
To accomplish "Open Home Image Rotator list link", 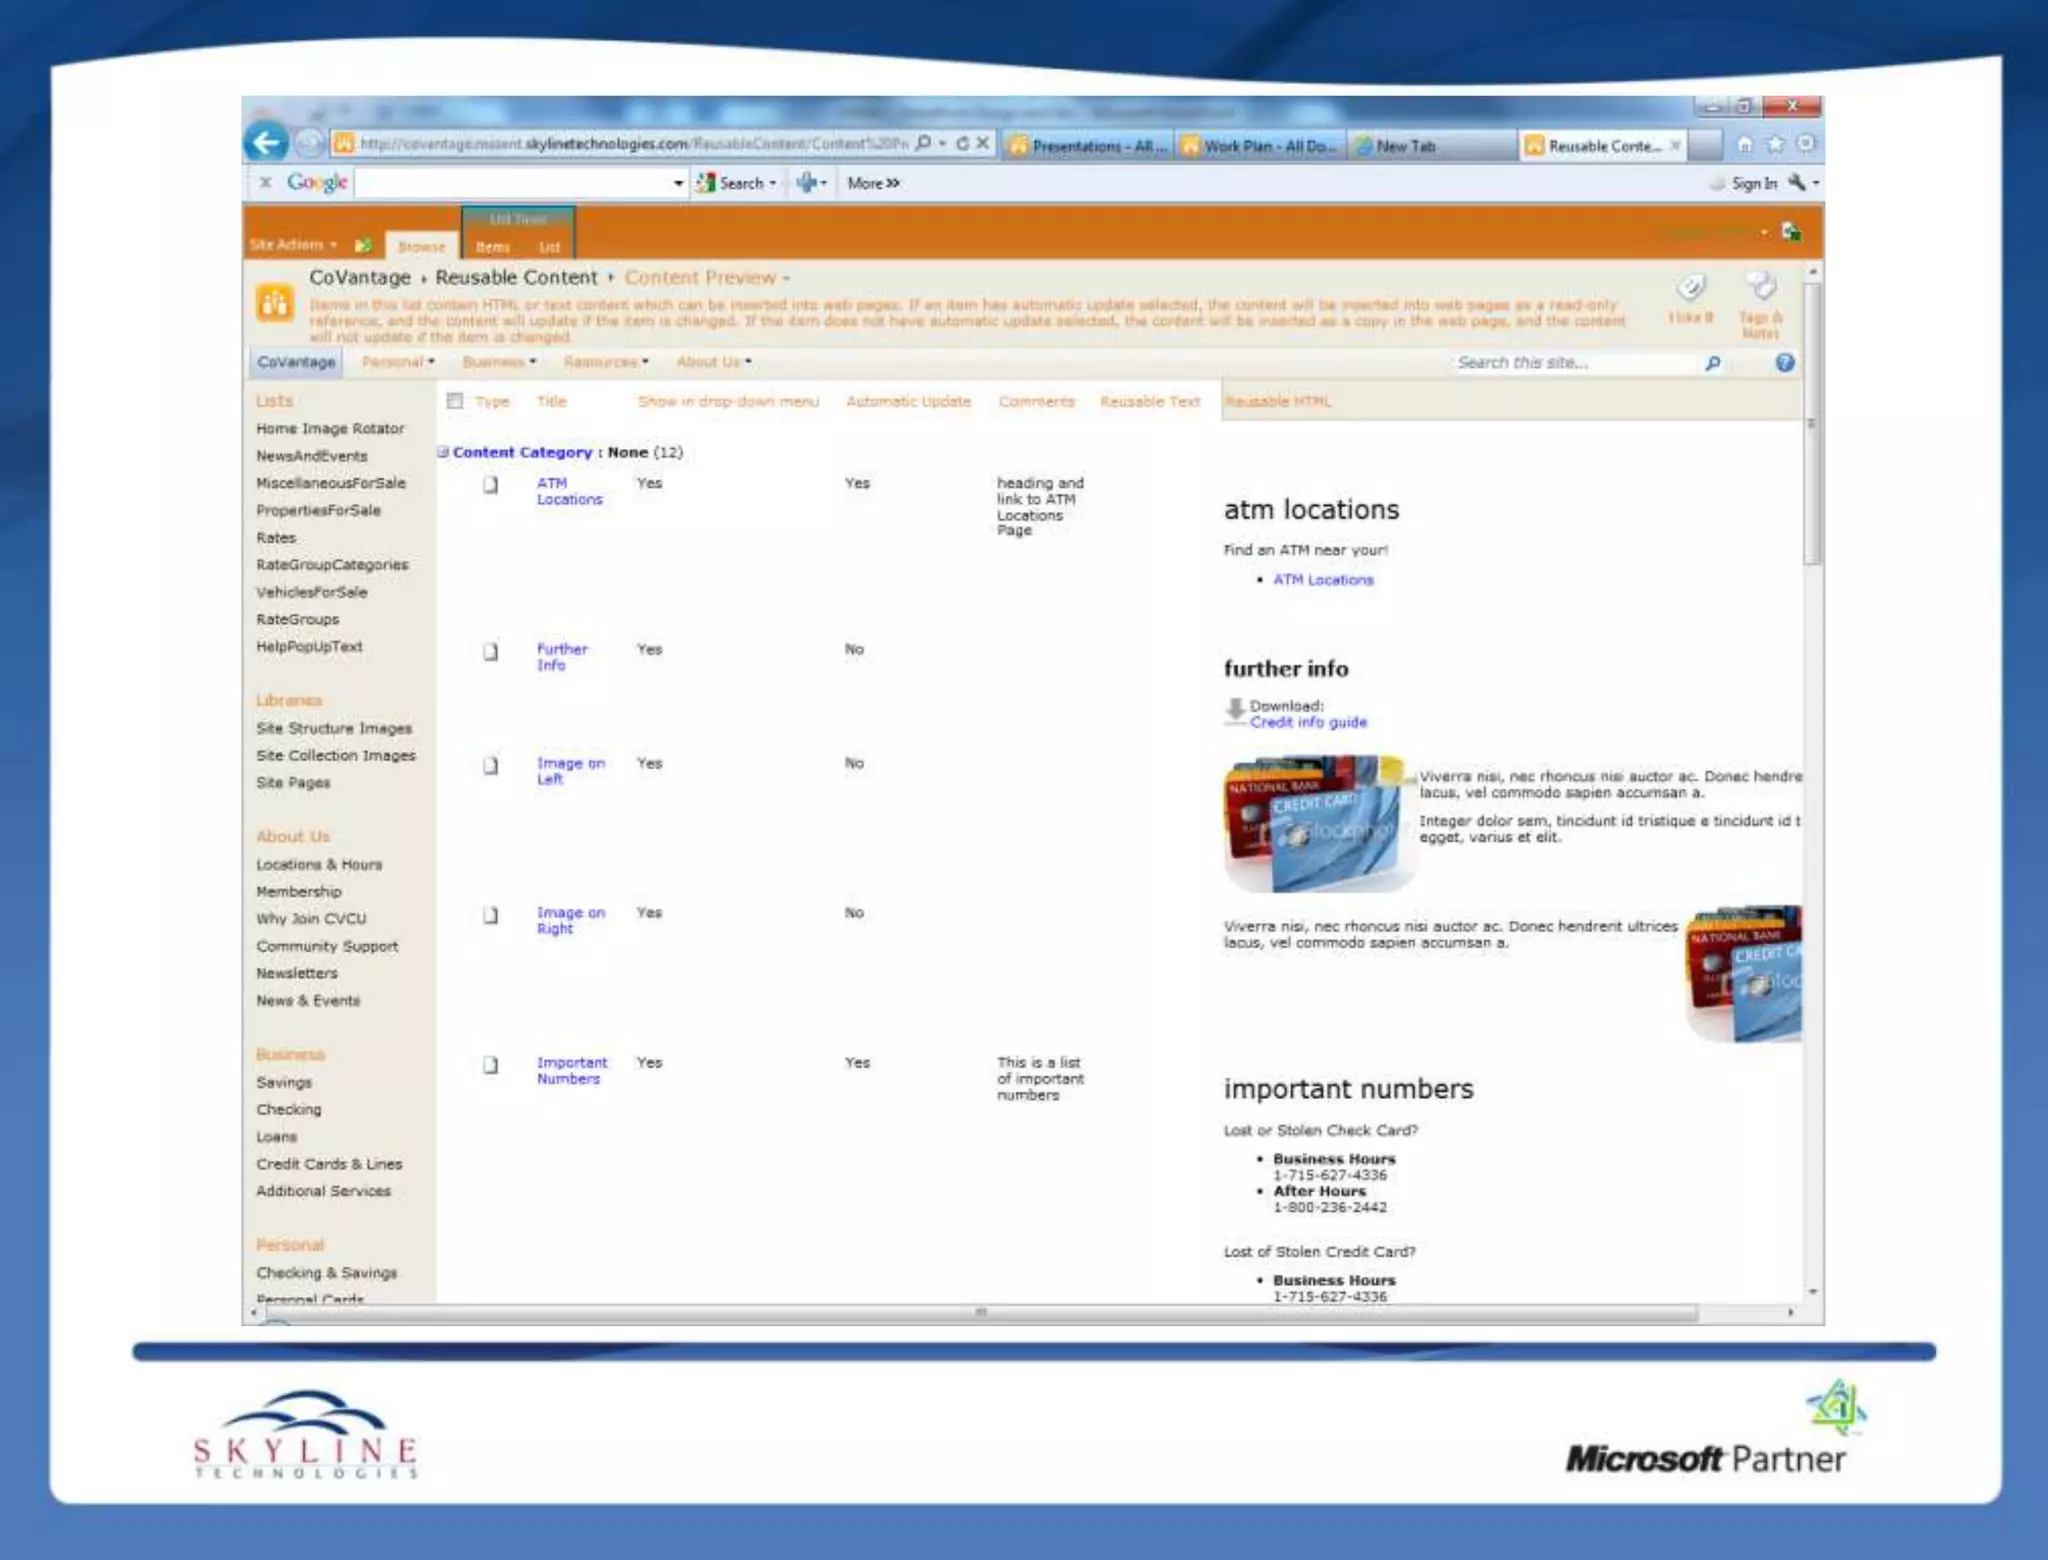I will (x=330, y=429).
